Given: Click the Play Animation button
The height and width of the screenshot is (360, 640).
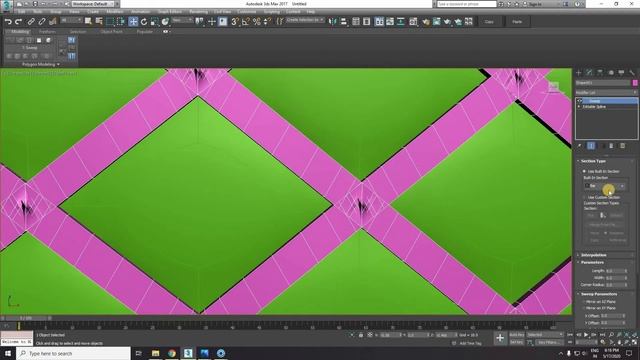Looking at the screenshot, I should point(586,335).
